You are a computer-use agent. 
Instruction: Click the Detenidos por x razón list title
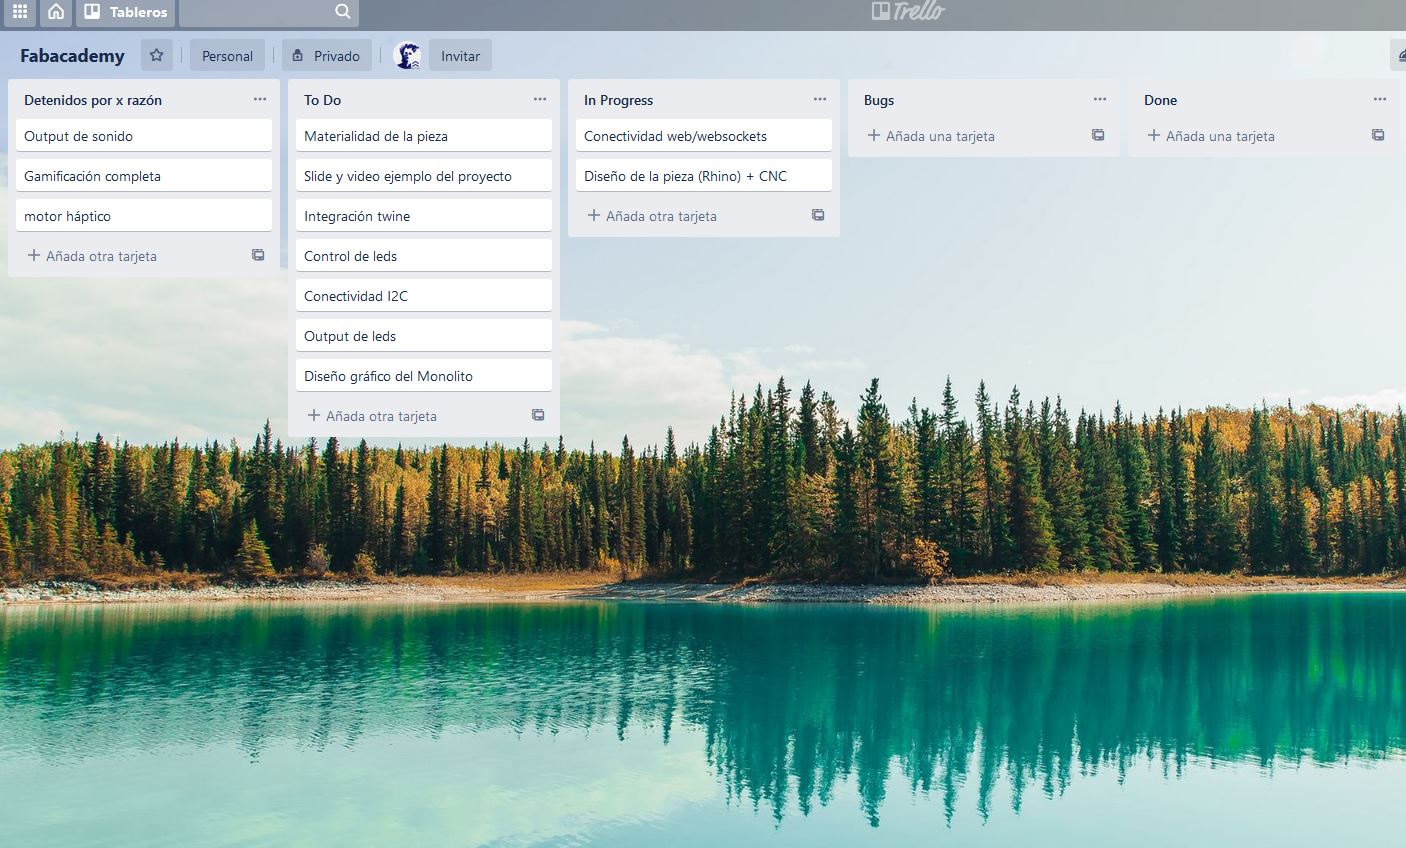coord(93,100)
